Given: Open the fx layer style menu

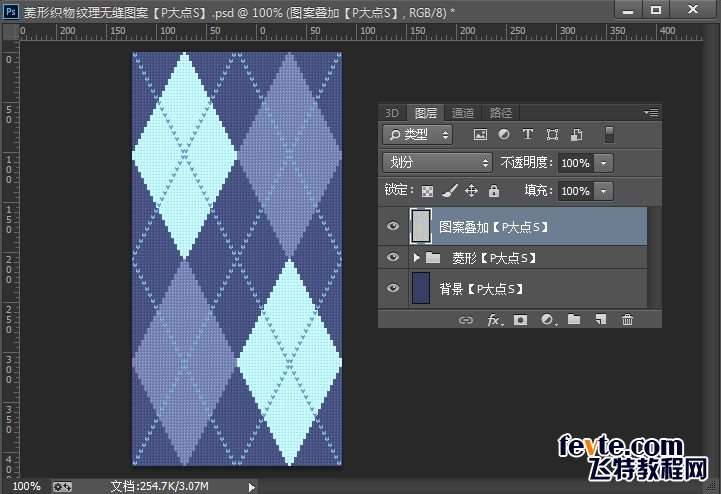Looking at the screenshot, I should coord(494,320).
